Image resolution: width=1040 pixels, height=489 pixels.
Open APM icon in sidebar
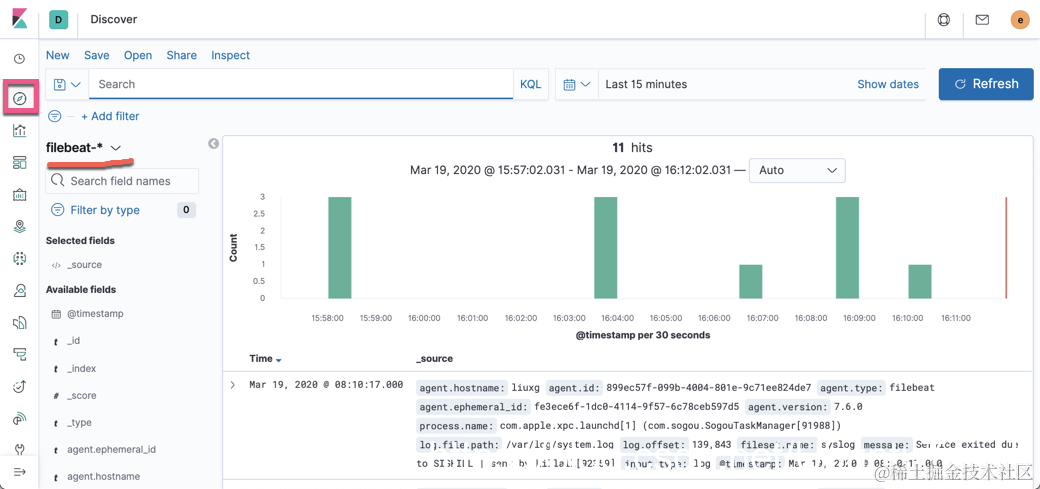[x=20, y=355]
